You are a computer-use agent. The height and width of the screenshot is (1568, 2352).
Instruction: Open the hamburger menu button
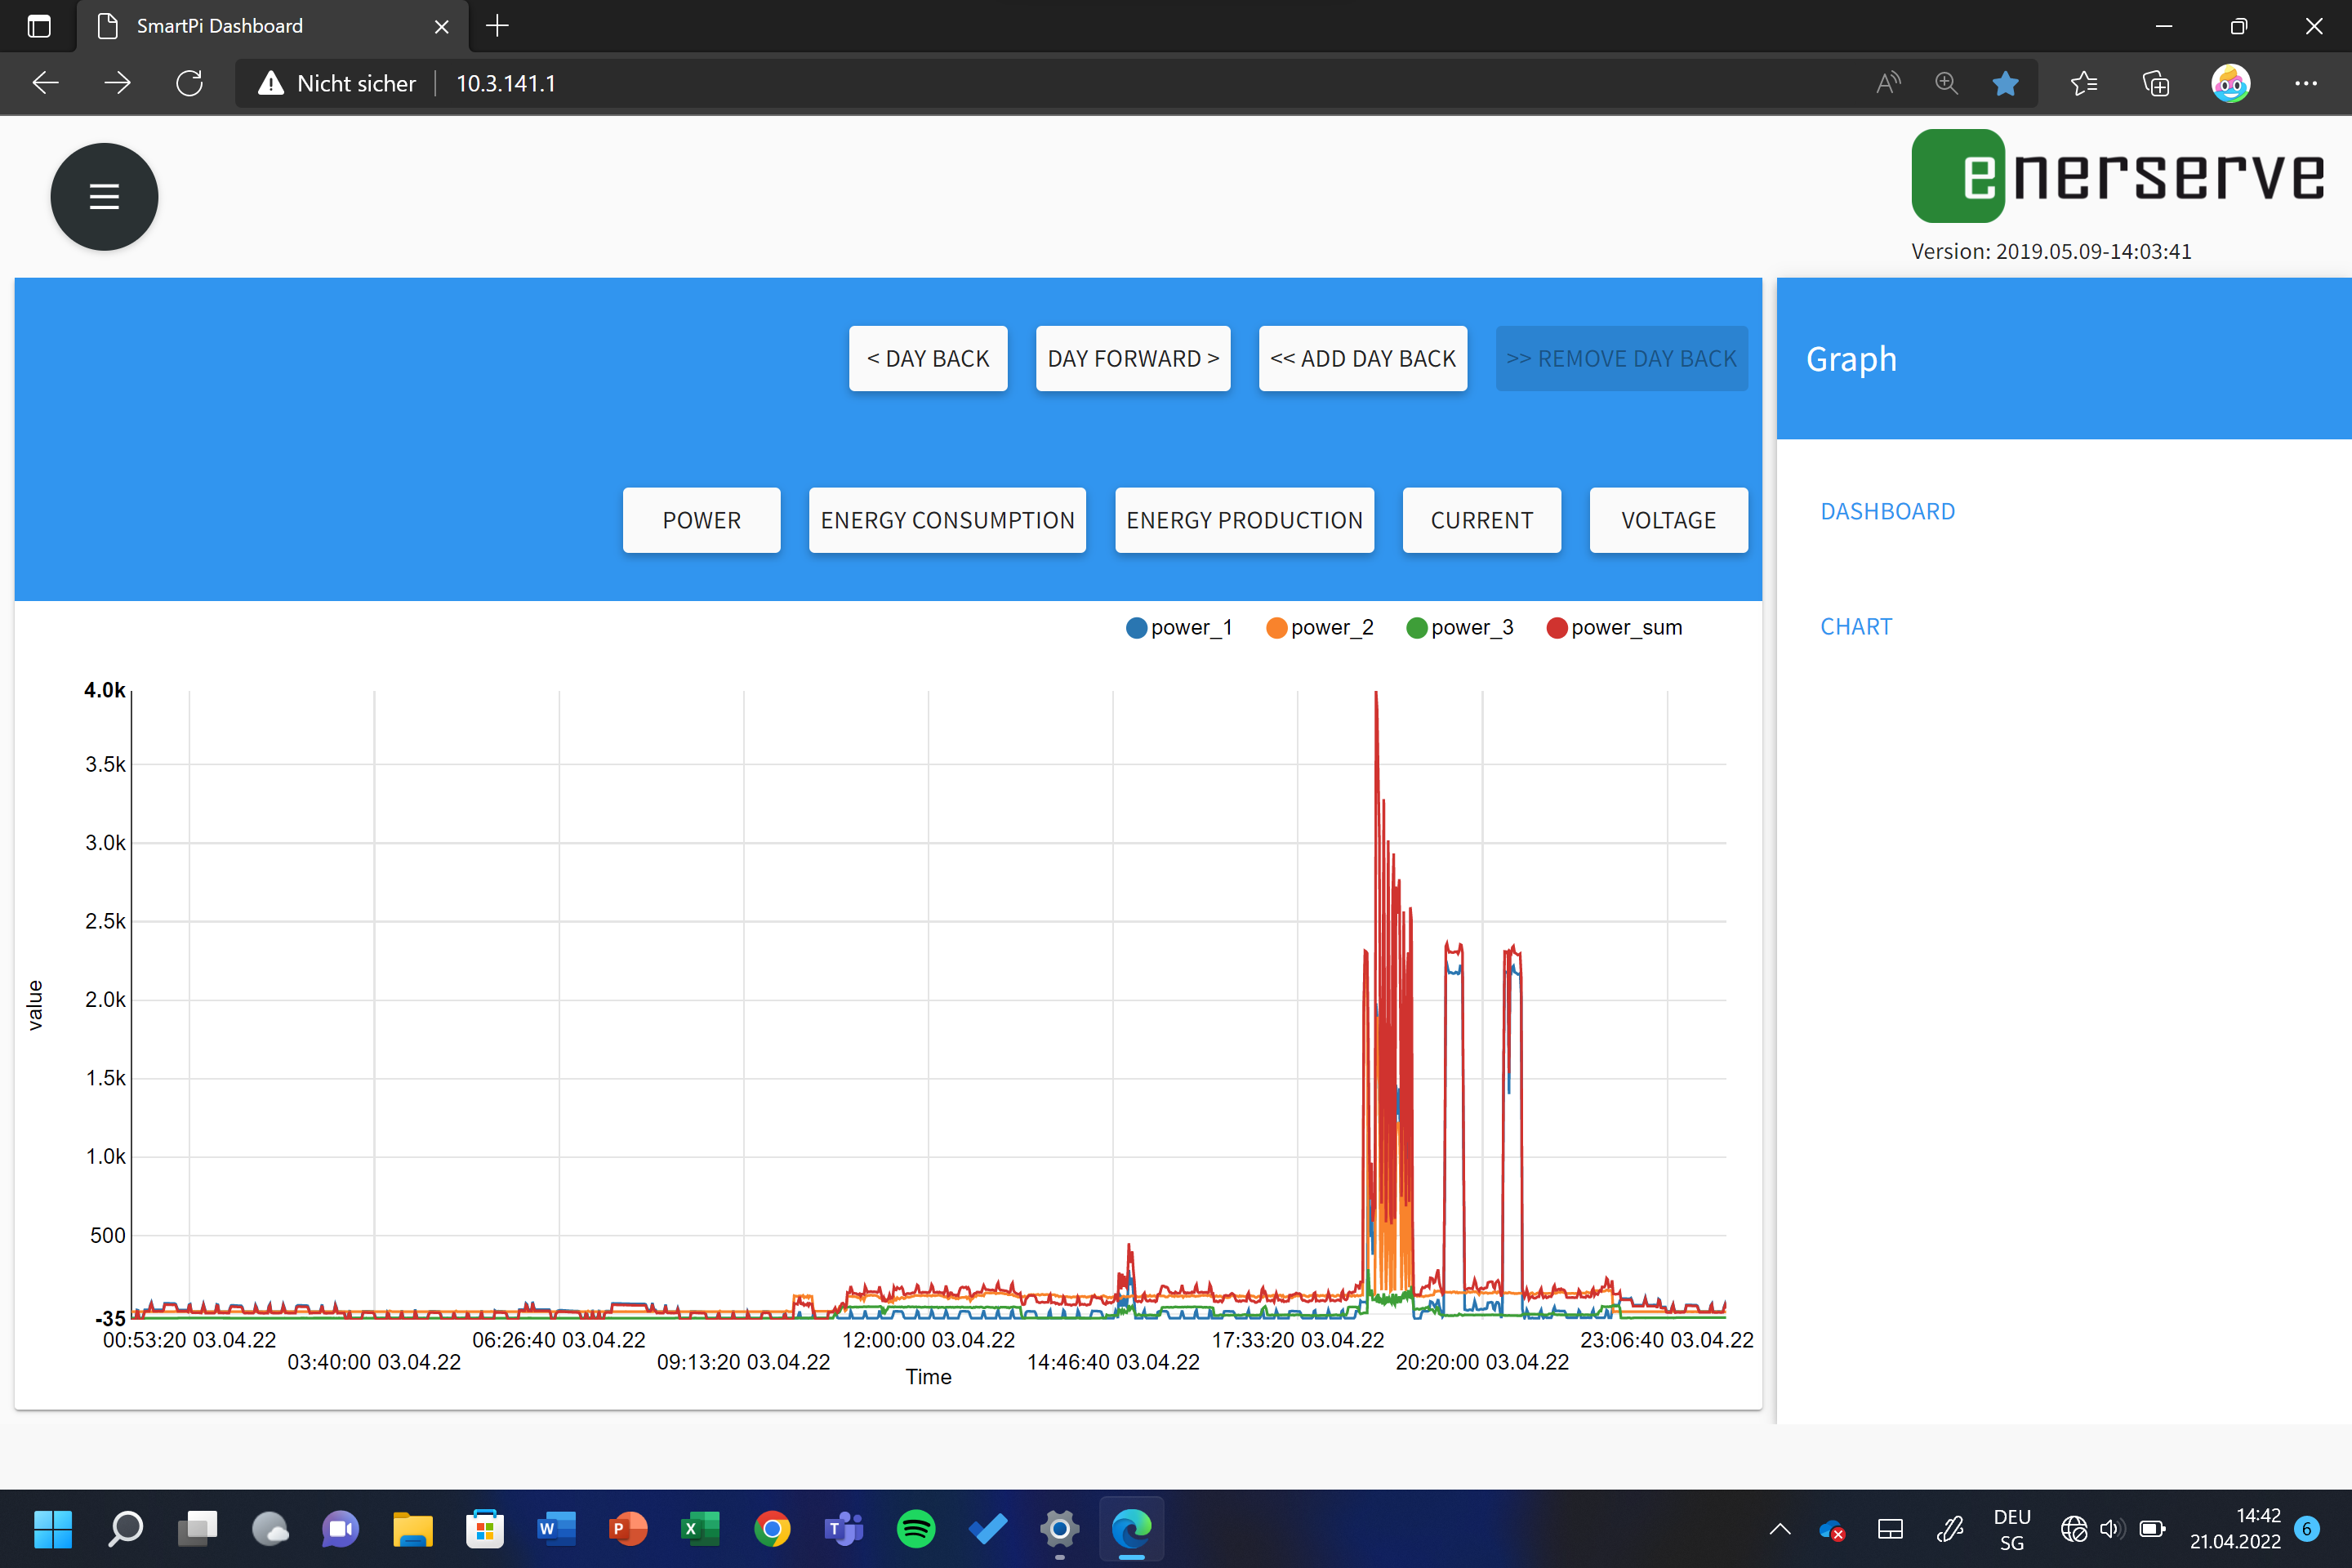point(104,196)
